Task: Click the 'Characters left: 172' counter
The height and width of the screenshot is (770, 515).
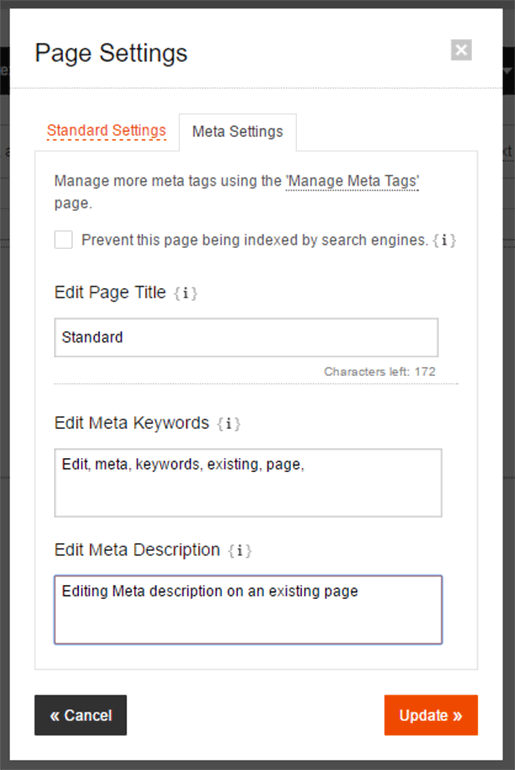Action: click(x=379, y=372)
